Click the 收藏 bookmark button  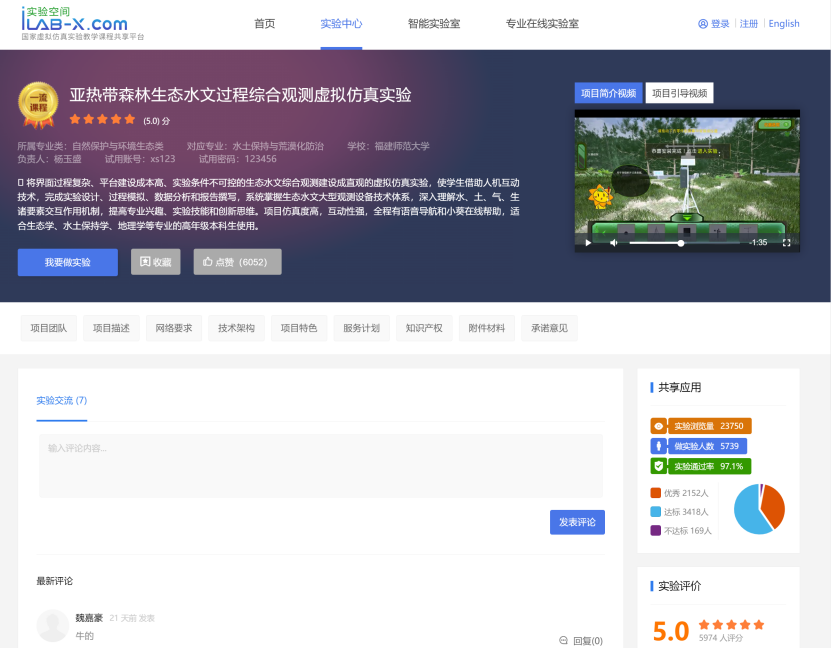tap(155, 262)
